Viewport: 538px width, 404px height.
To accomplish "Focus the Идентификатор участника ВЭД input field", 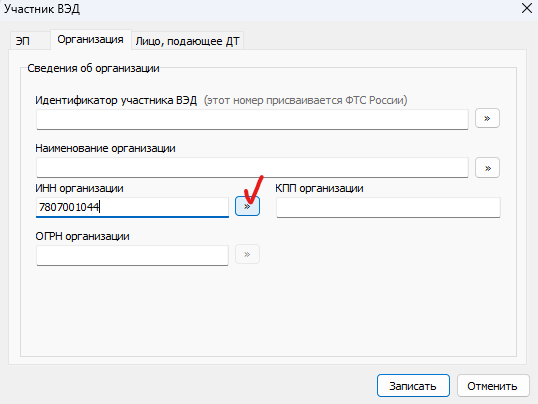I will coord(252,119).
